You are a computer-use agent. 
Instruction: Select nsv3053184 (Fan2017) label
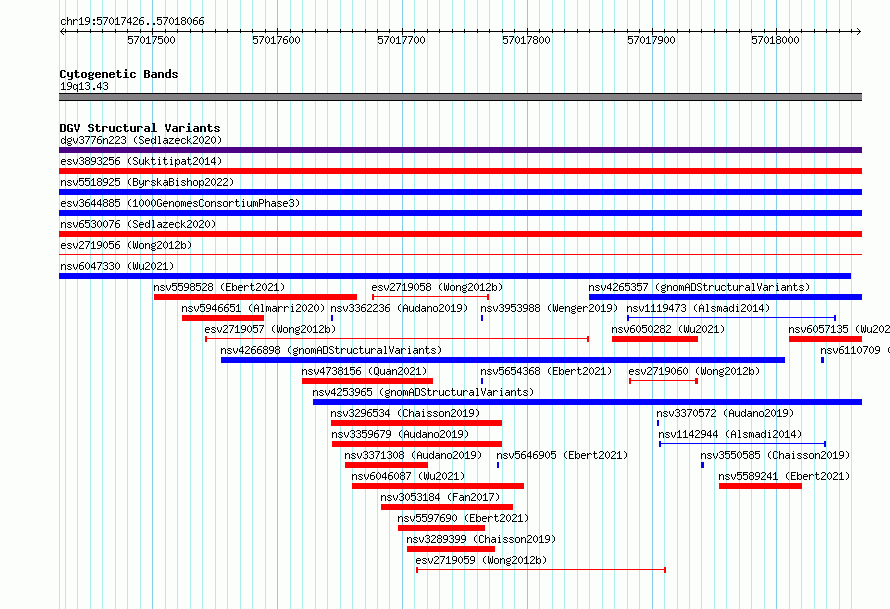tap(440, 497)
